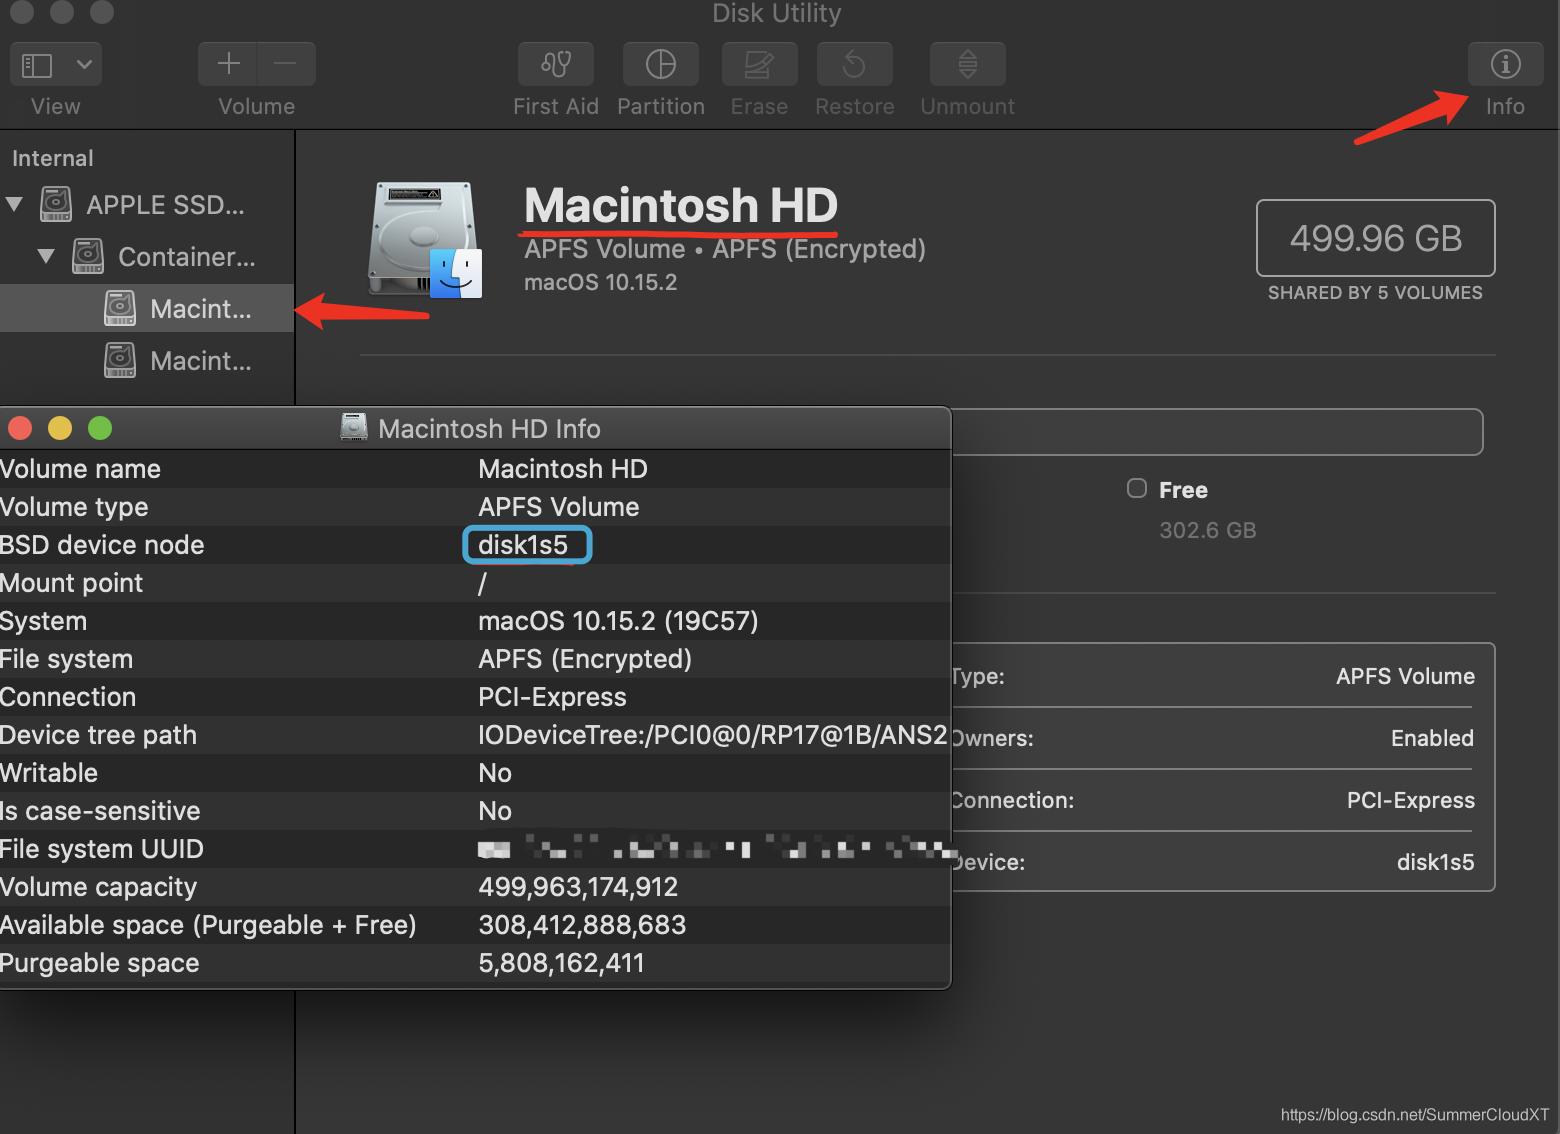Select the File system UUID row
Image resolution: width=1560 pixels, height=1134 pixels.
[x=475, y=849]
